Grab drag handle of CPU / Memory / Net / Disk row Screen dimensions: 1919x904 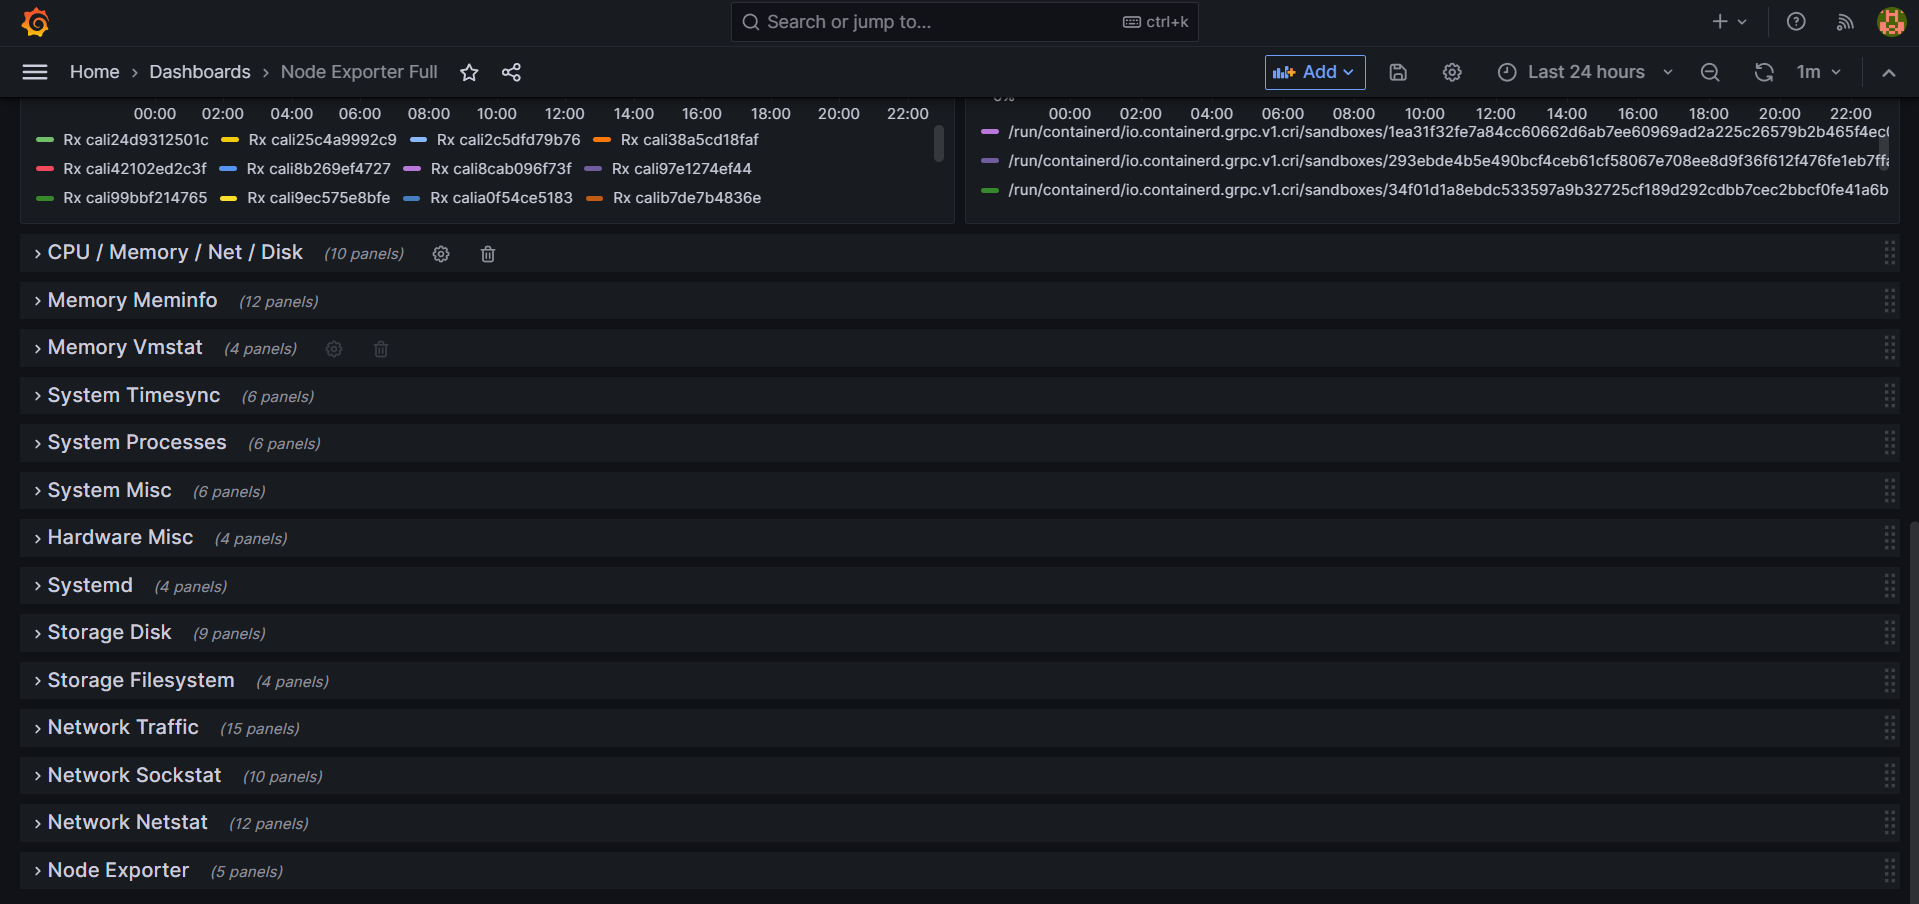pos(1889,253)
